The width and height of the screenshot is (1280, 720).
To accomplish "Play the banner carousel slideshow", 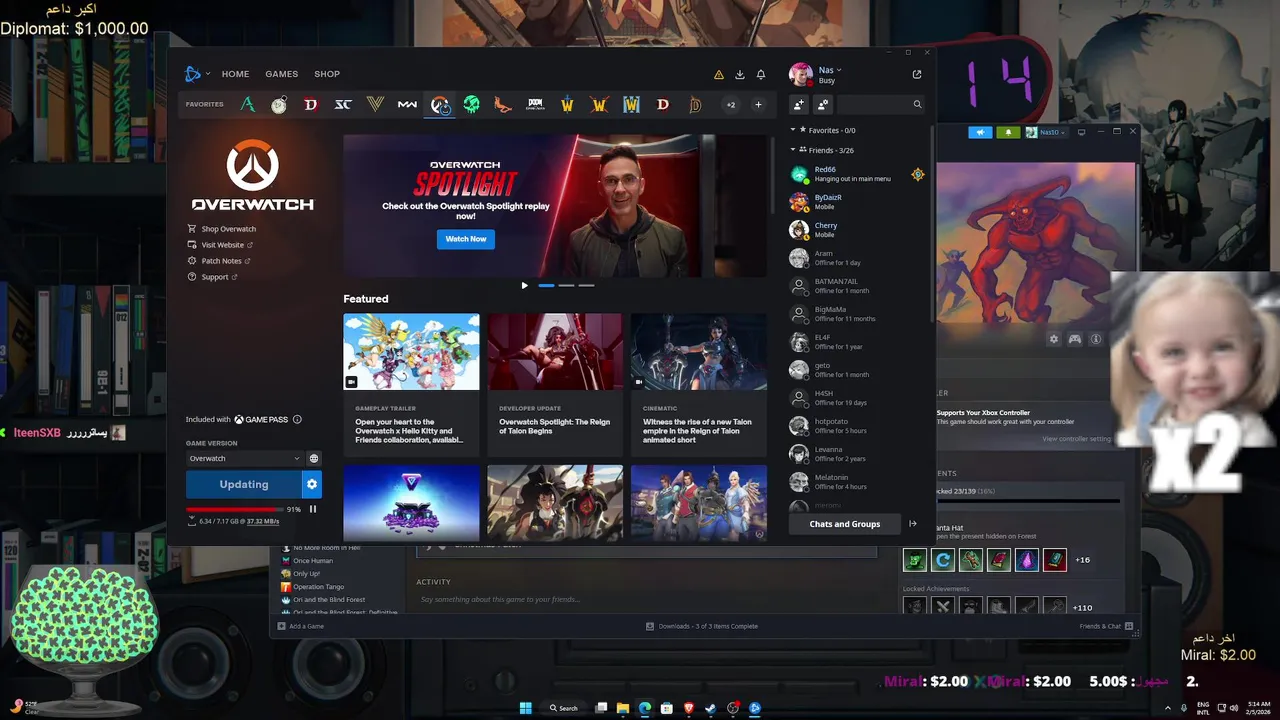I will tap(524, 286).
